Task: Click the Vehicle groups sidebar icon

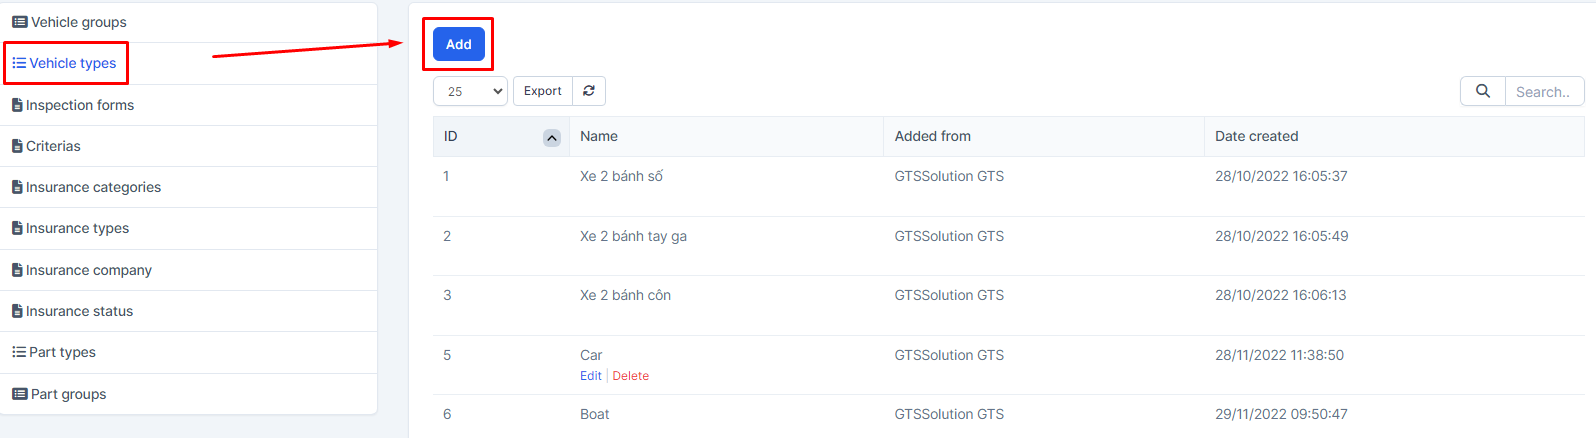Action: [19, 22]
